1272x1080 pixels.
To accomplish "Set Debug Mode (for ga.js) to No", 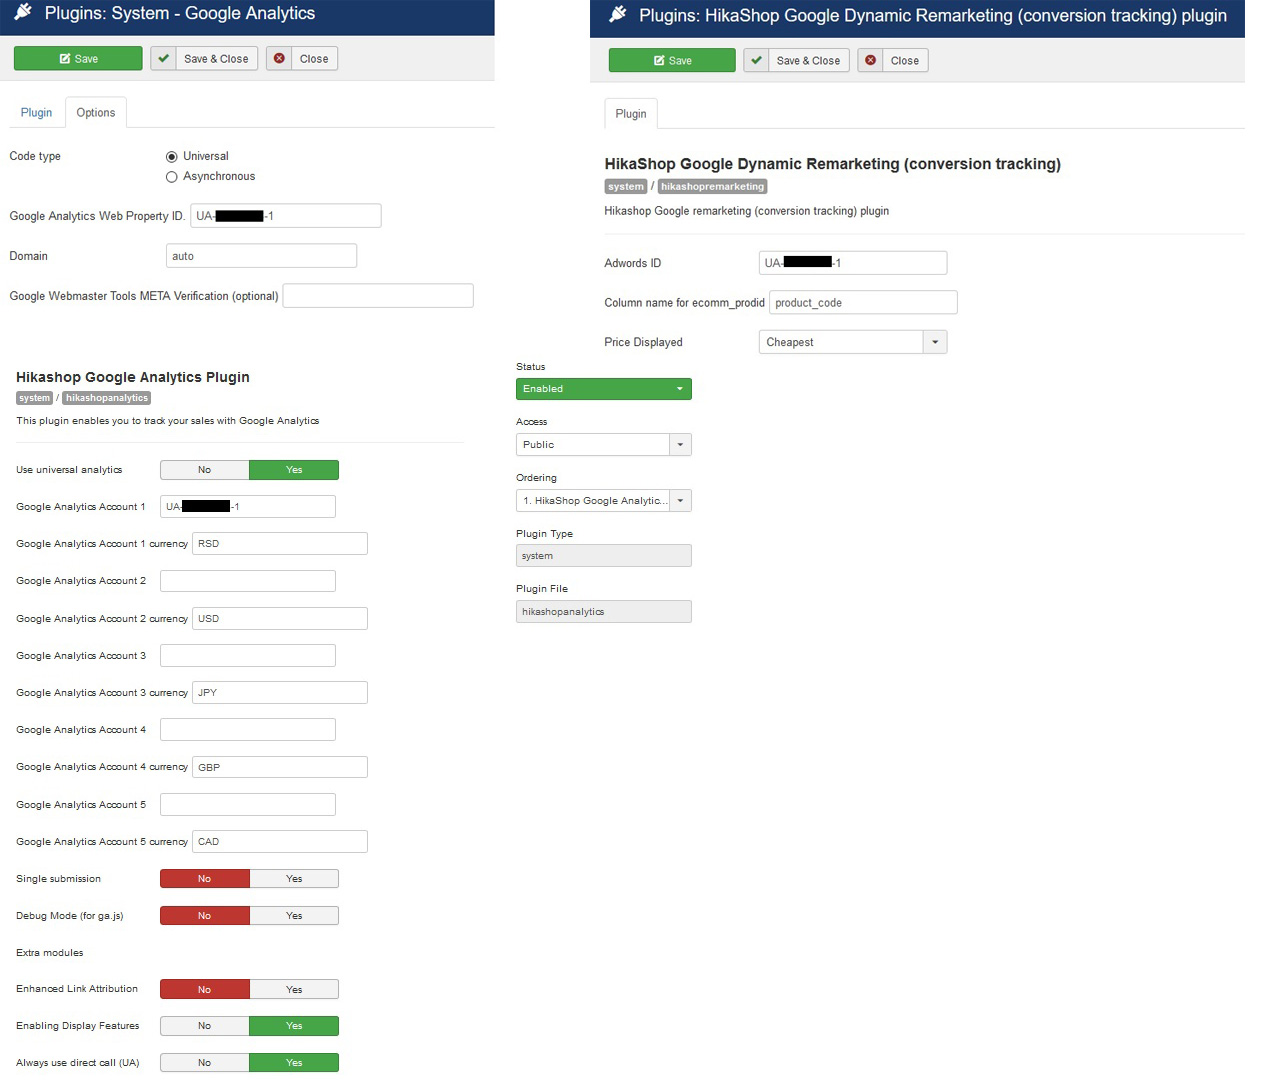I will pos(205,916).
